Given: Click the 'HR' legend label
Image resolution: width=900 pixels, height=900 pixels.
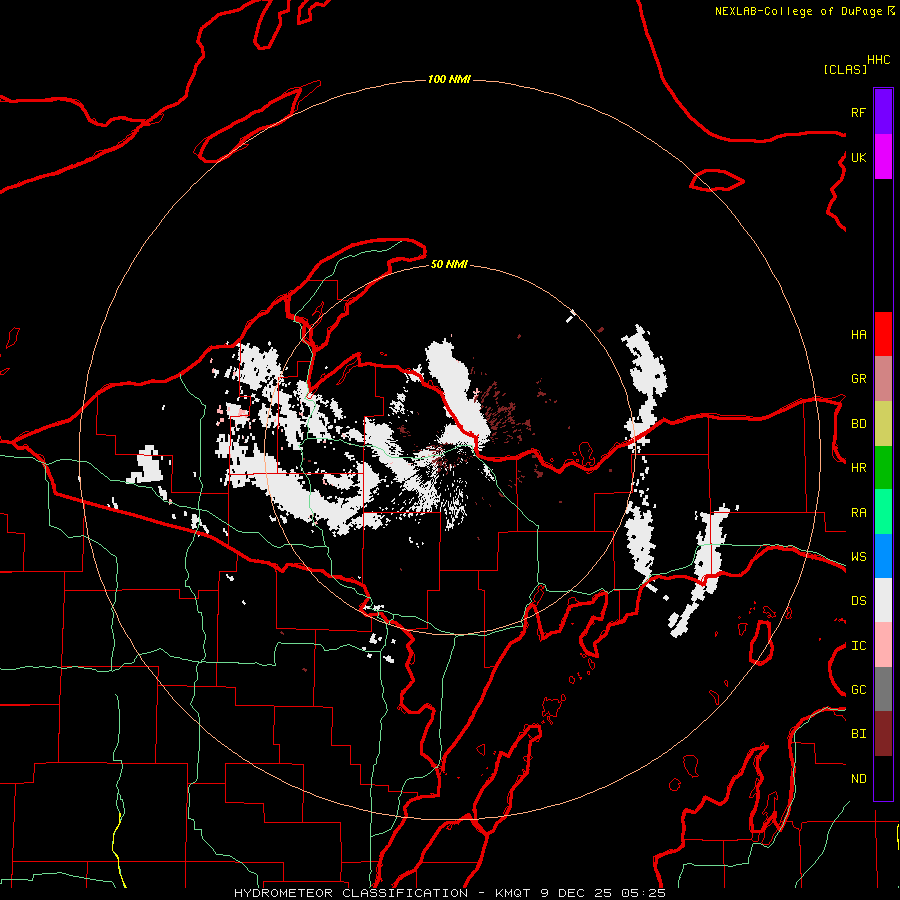Looking at the screenshot, I should pyautogui.click(x=858, y=468).
